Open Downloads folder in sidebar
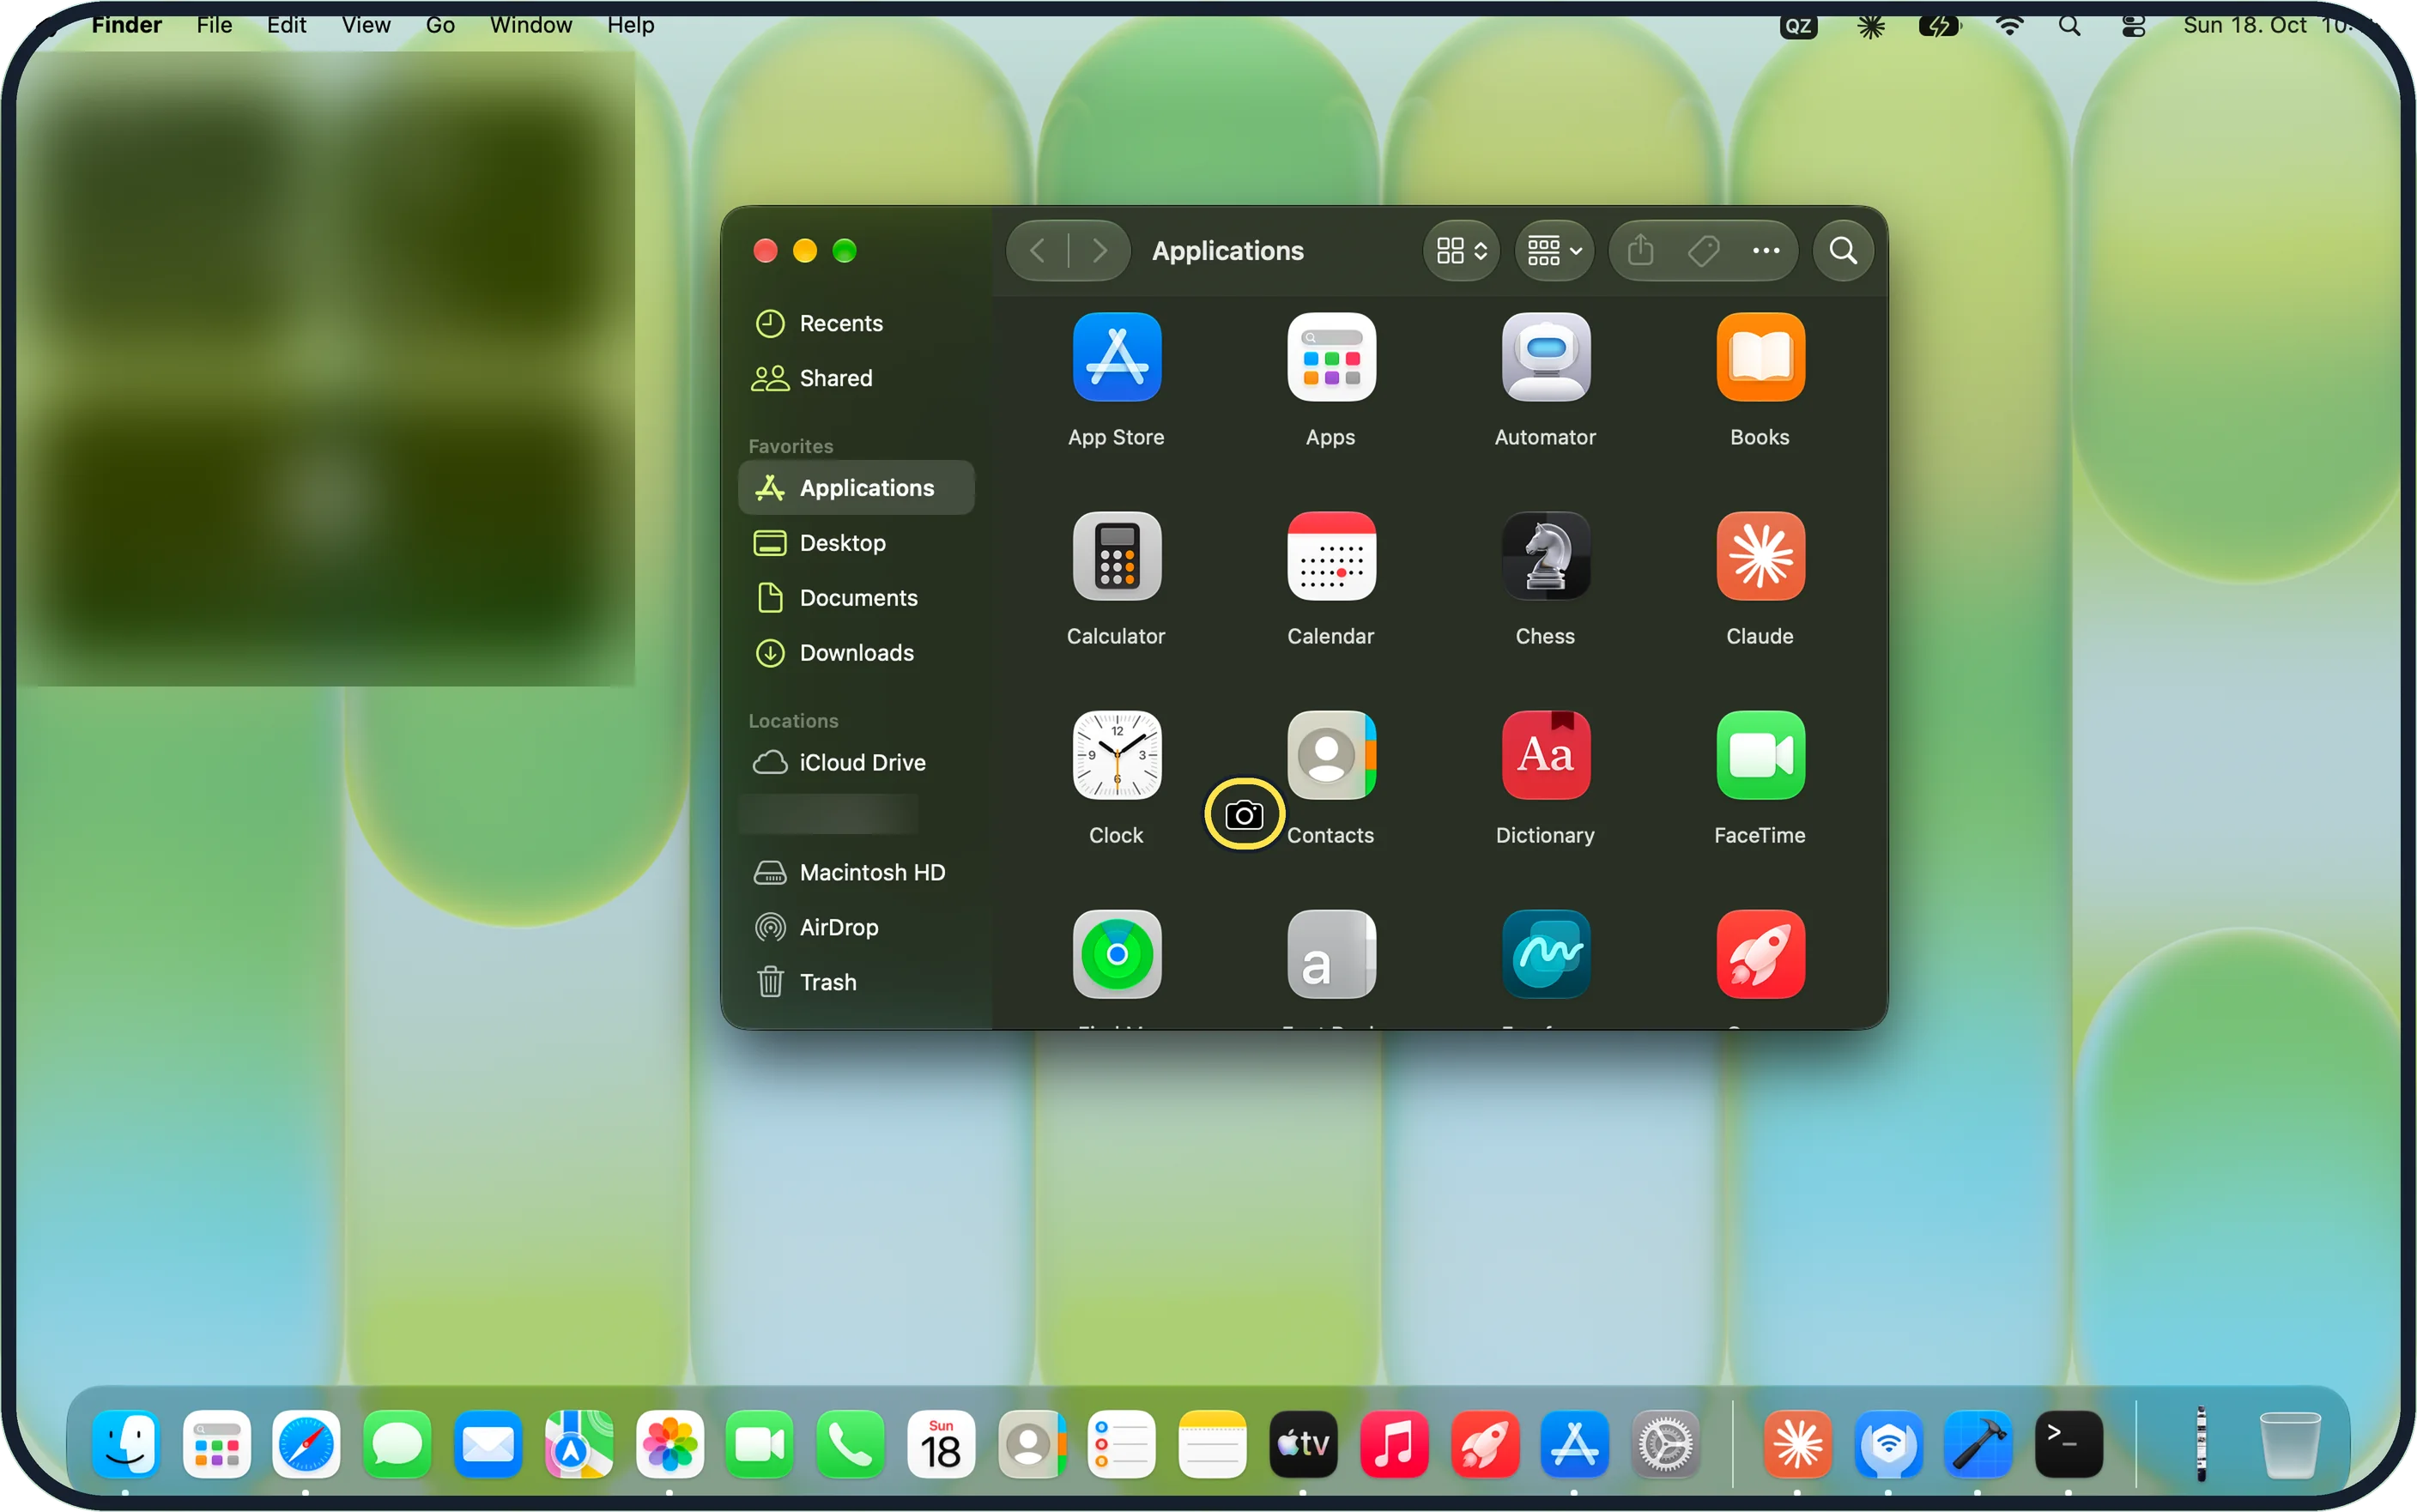Viewport: 2417px width, 1512px height. 856,652
